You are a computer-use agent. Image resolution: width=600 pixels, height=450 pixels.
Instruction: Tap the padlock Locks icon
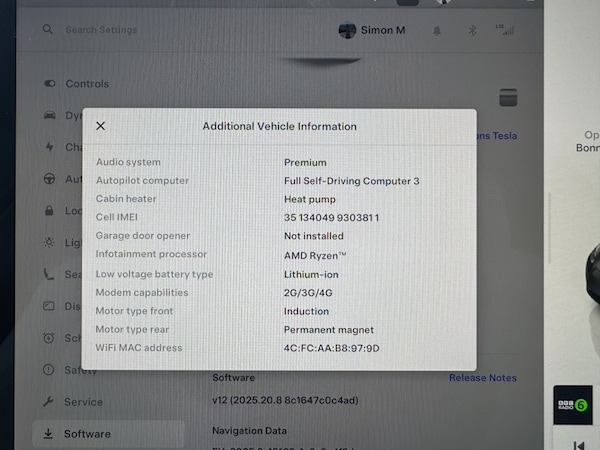coord(49,211)
